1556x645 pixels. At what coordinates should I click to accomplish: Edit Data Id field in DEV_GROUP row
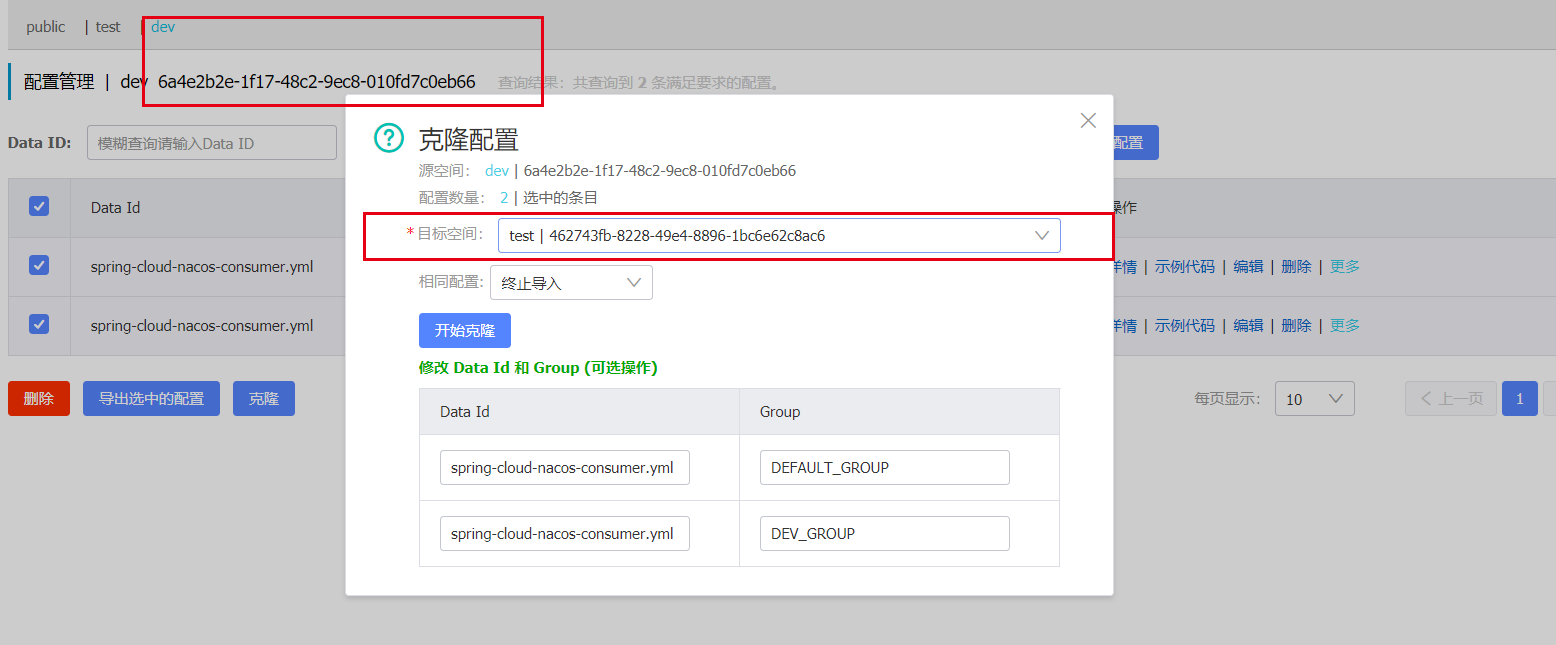[x=565, y=534]
